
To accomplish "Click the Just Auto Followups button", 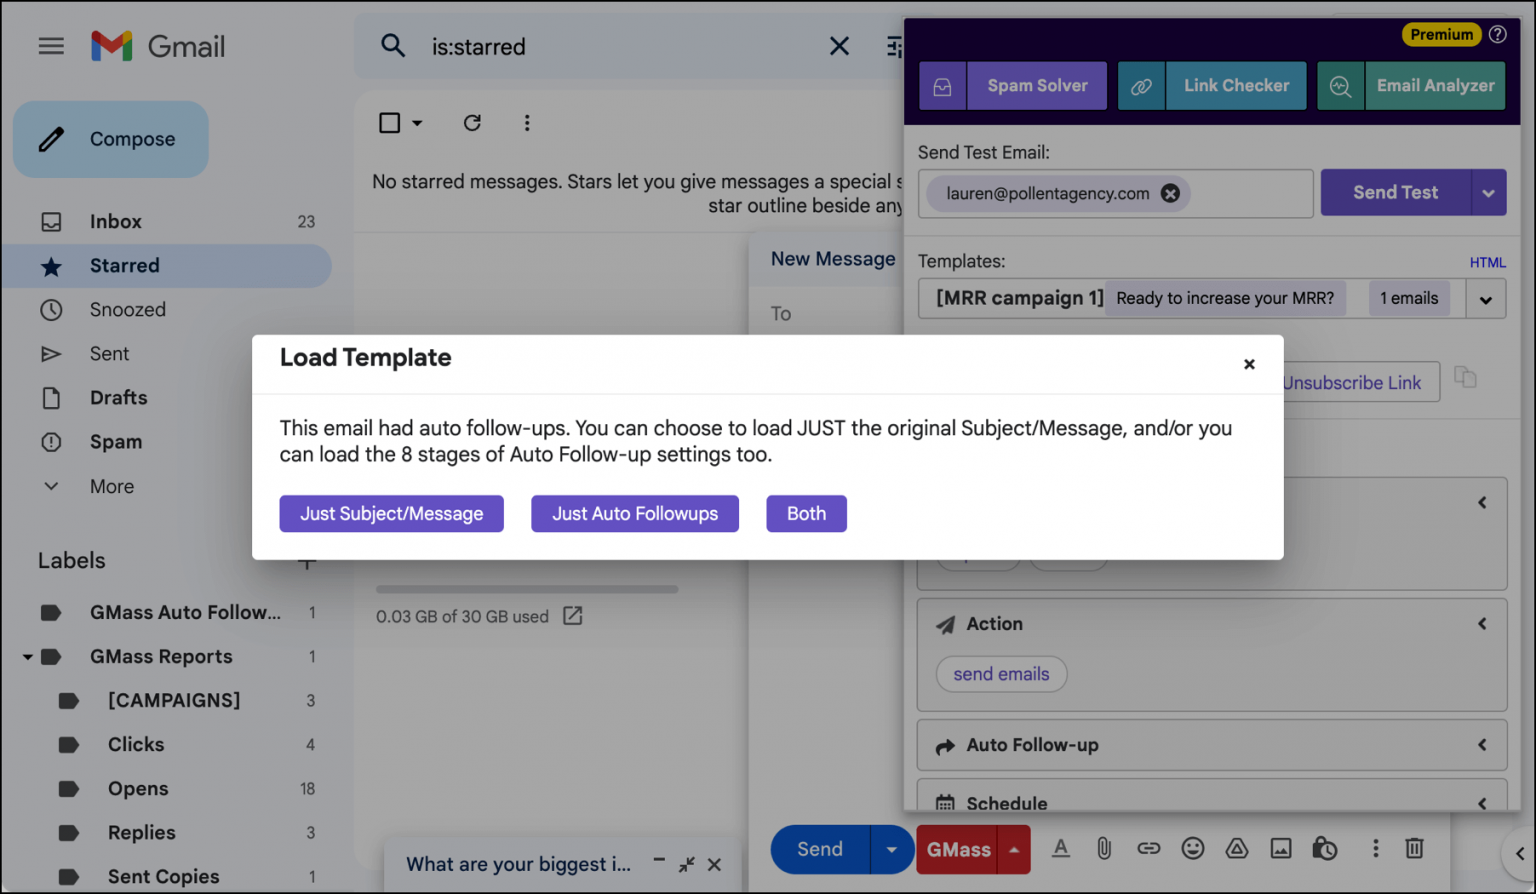I will click(635, 513).
